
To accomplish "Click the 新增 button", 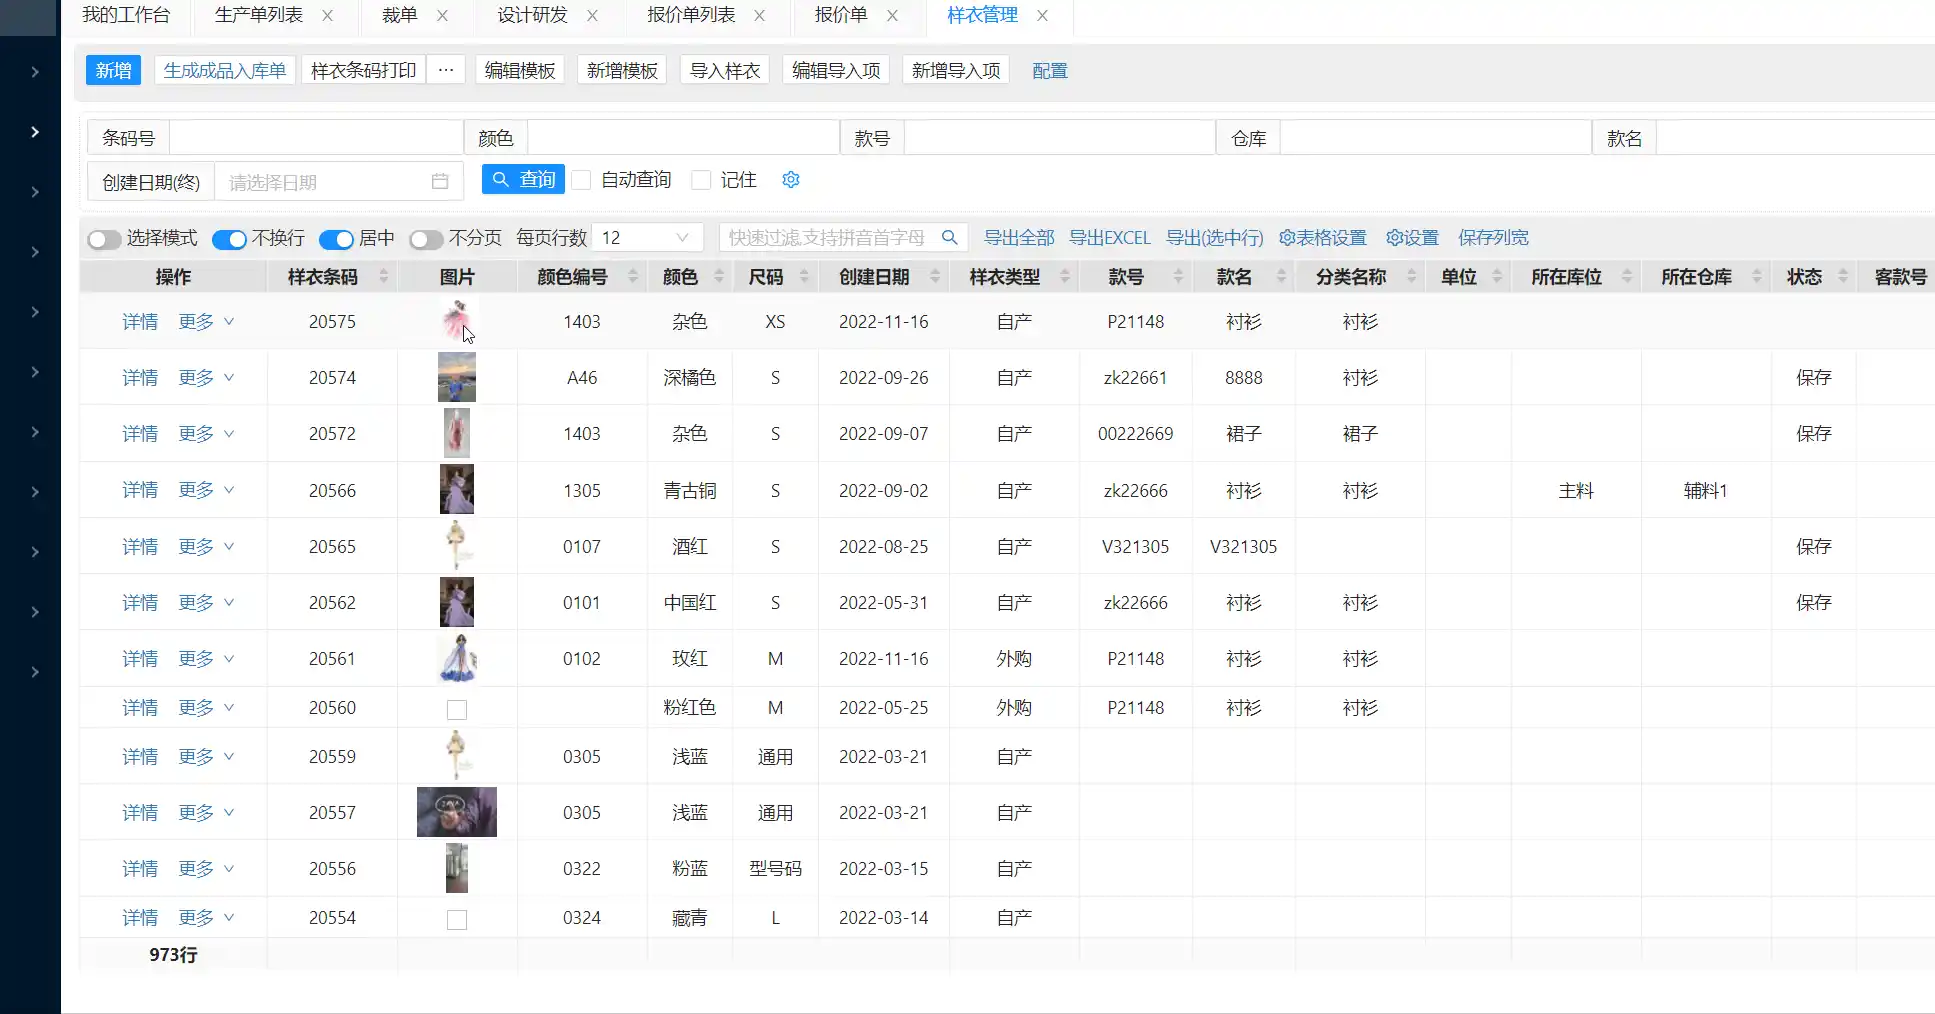I will (x=113, y=70).
